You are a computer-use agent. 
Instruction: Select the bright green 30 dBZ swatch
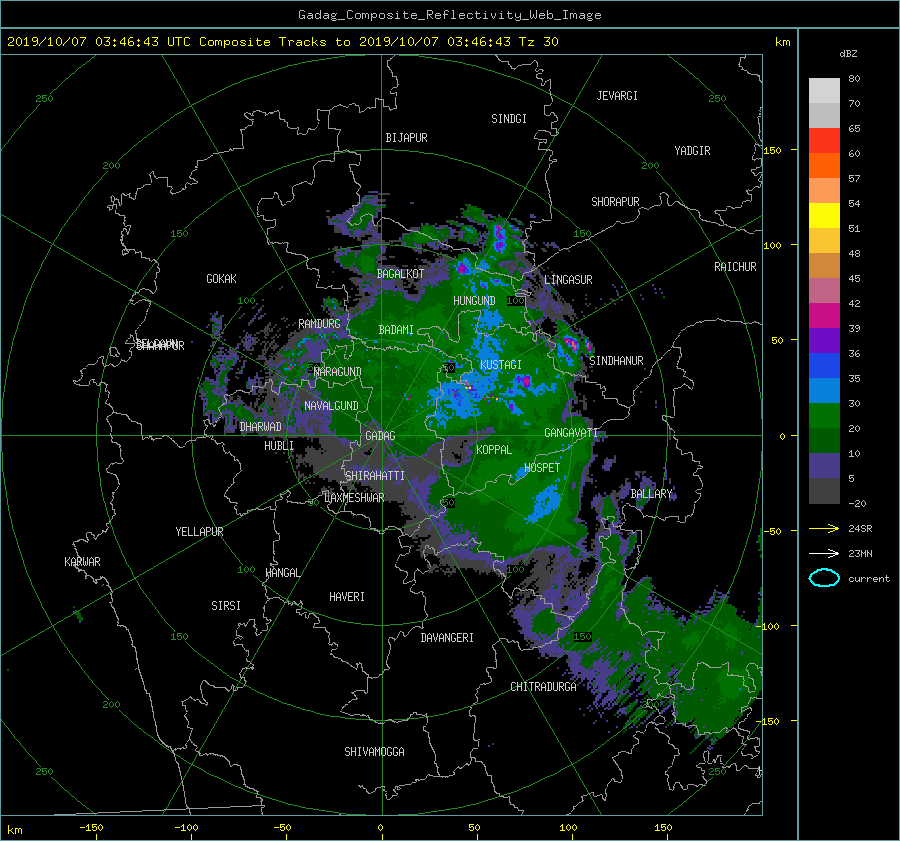click(x=824, y=415)
